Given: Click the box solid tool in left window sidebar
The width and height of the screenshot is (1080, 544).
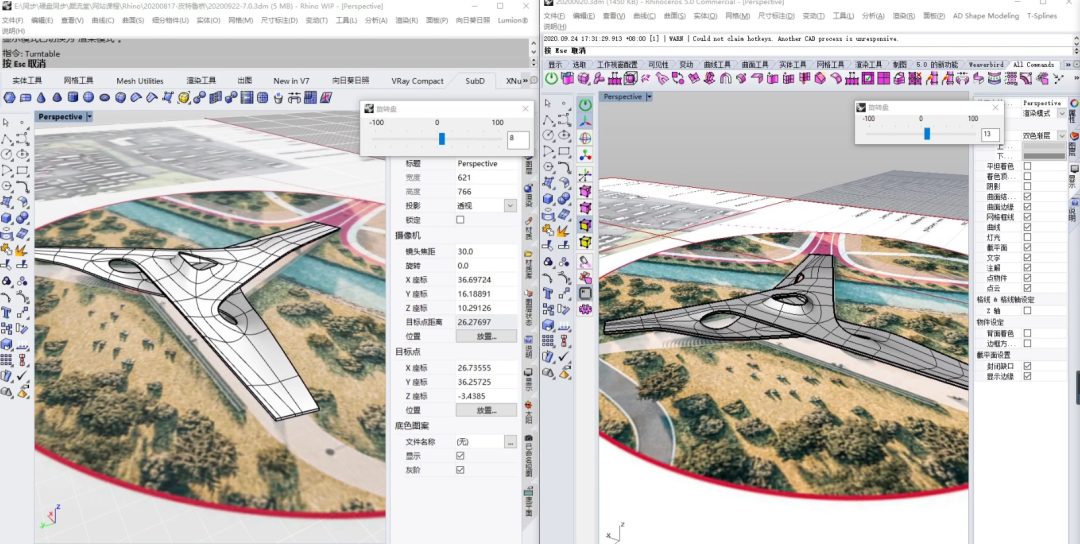Looking at the screenshot, I should [6, 218].
